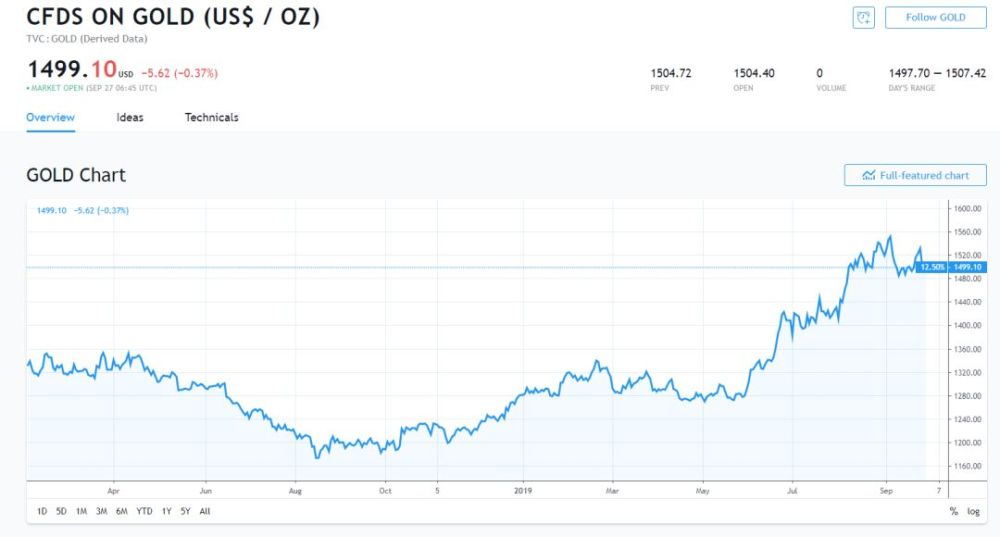1000x537 pixels.
Task: Choose the 6M chart range
Action: (x=121, y=511)
